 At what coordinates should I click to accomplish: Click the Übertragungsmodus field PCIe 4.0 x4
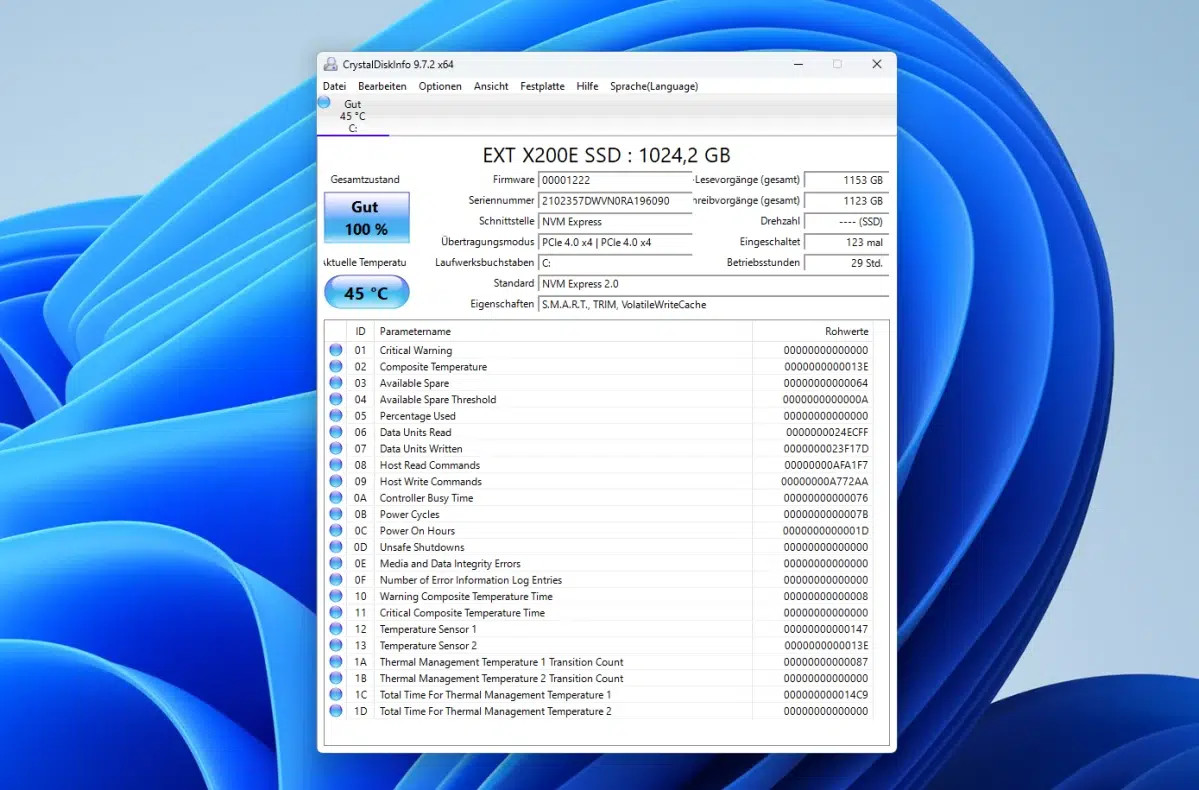pos(615,242)
